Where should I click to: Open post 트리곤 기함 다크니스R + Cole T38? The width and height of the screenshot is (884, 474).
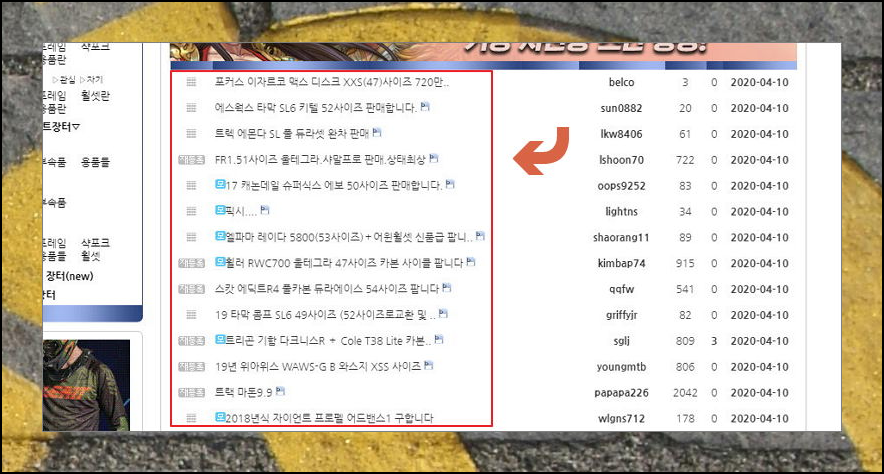point(329,341)
